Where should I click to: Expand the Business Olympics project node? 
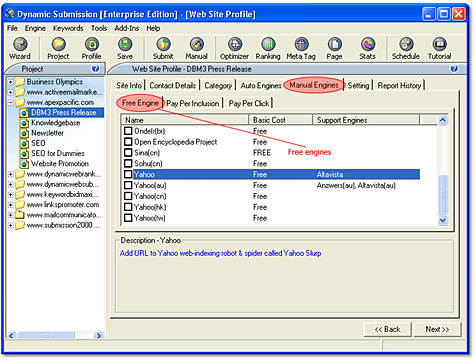[x=11, y=82]
